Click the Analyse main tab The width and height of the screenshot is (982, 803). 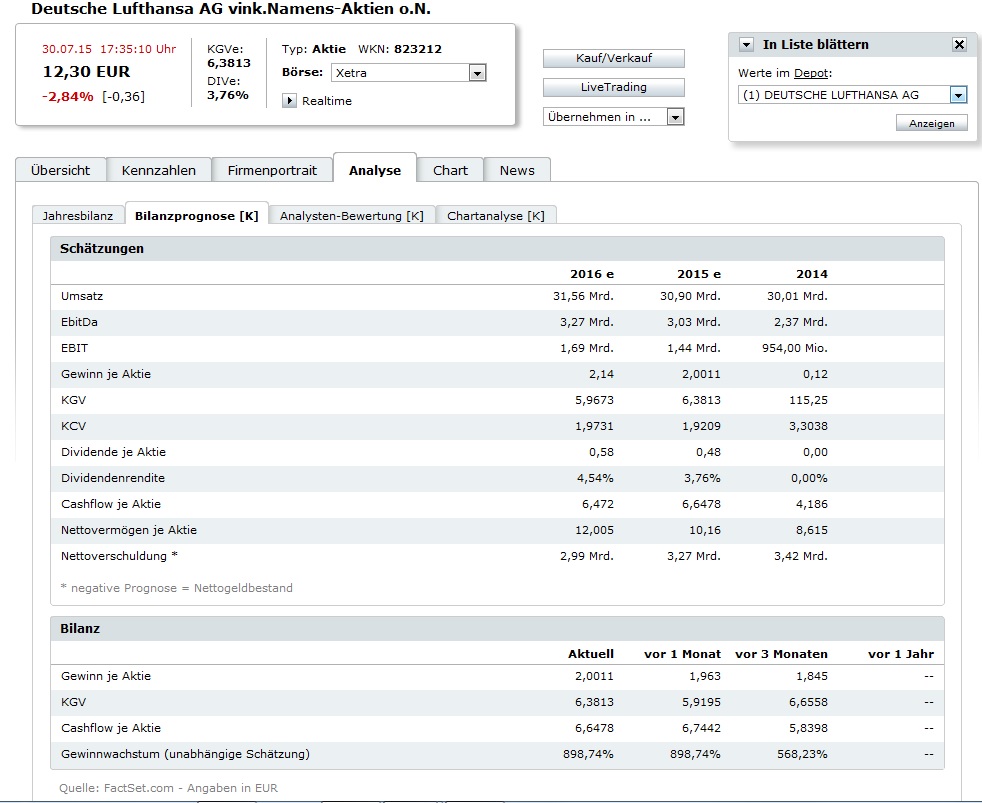click(375, 170)
